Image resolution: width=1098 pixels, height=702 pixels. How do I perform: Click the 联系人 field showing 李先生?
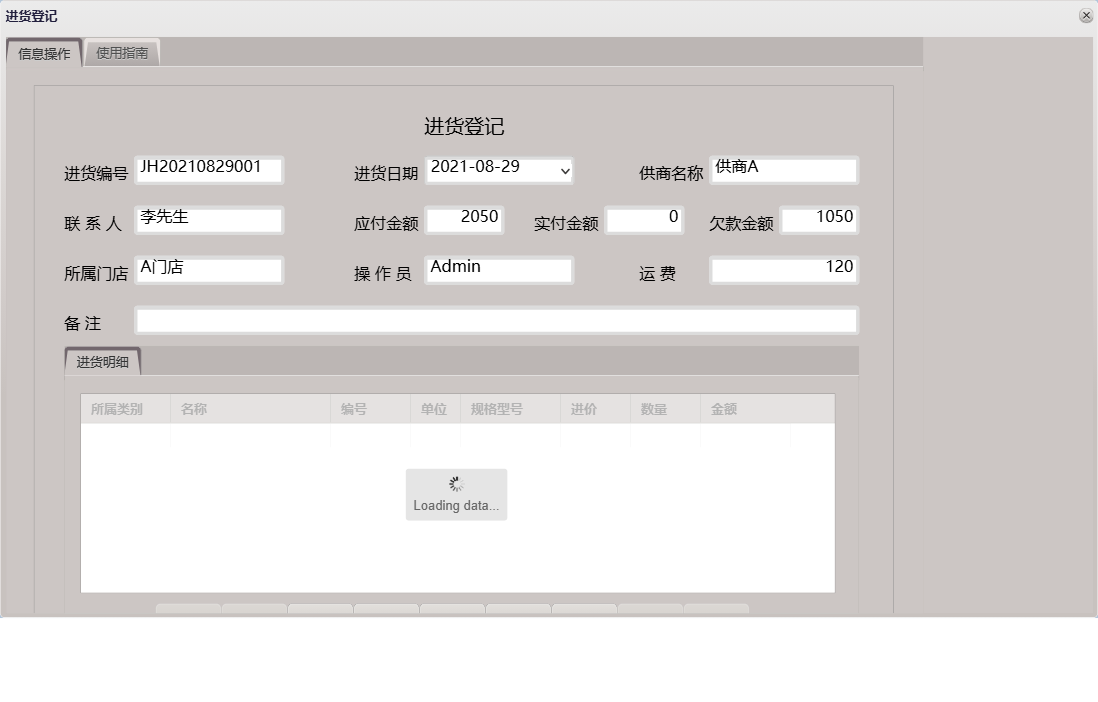tap(209, 219)
